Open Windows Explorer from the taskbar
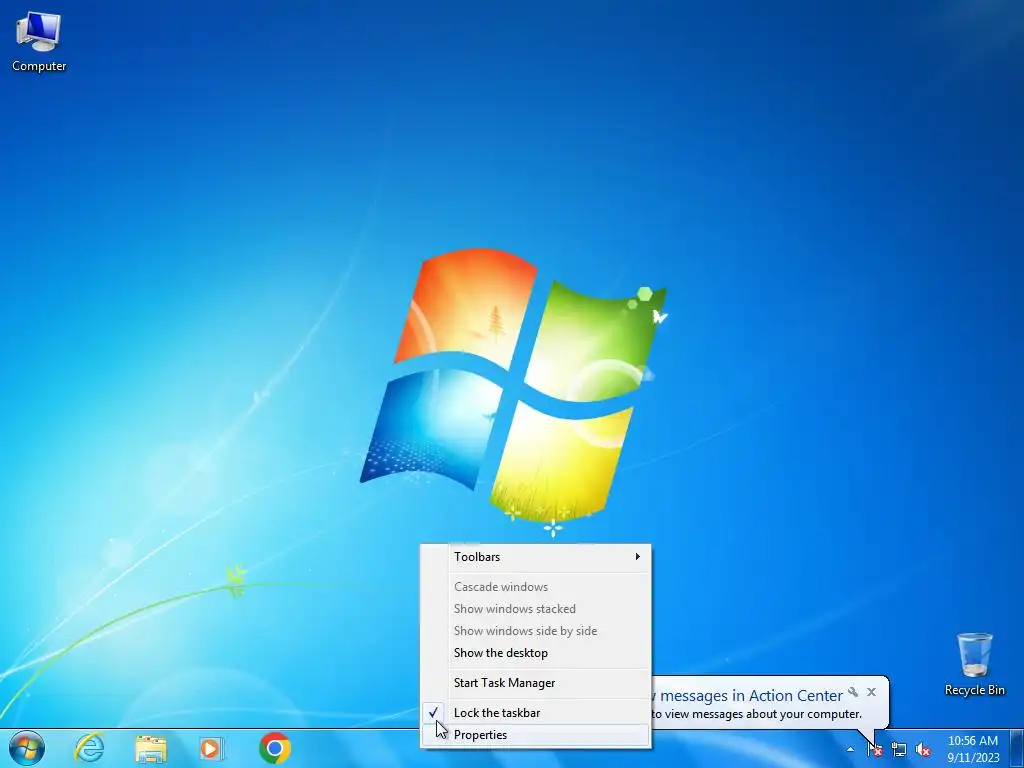Image resolution: width=1024 pixels, height=768 pixels. point(151,748)
